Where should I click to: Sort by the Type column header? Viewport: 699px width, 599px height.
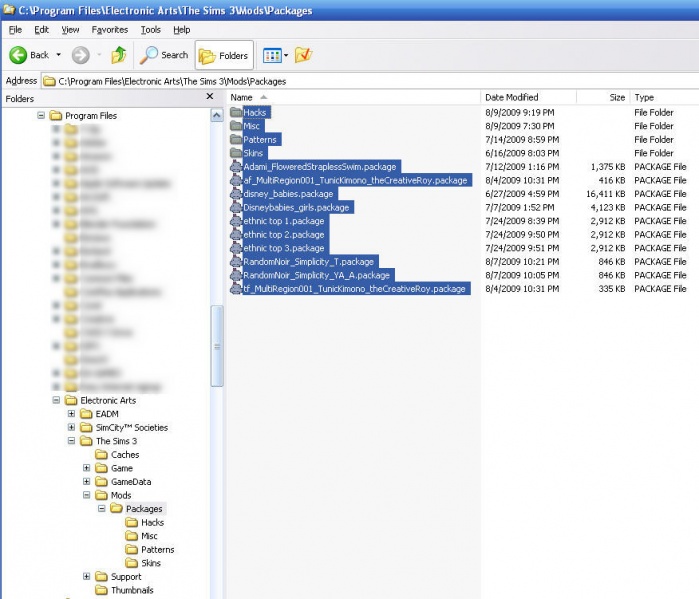(x=664, y=97)
